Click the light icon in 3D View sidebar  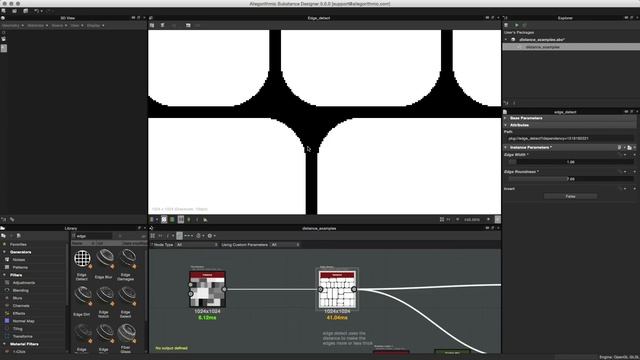pos(4,33)
